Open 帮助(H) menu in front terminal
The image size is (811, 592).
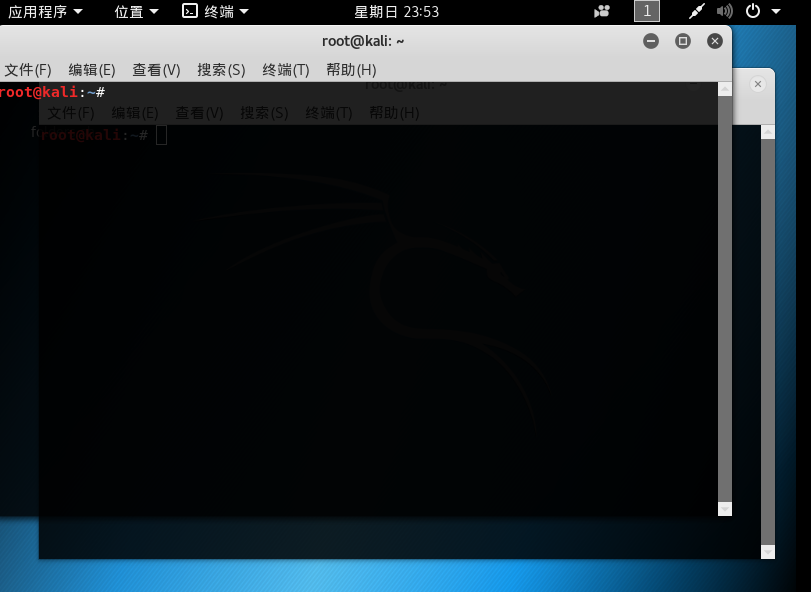[351, 70]
